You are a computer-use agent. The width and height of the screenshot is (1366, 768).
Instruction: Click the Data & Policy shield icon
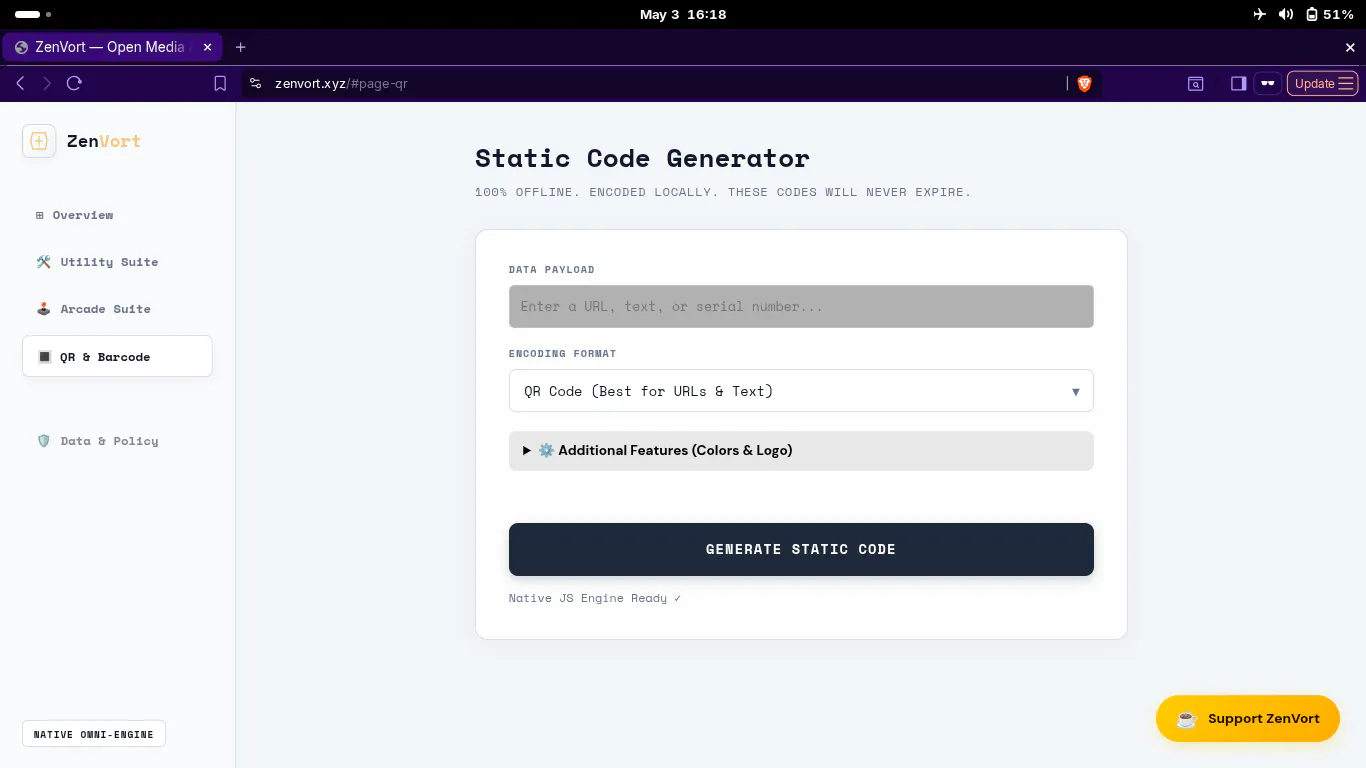click(44, 441)
